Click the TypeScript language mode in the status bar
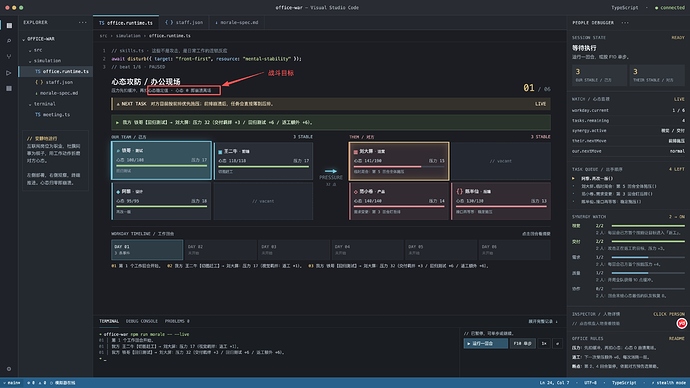The image size is (690, 388). [x=624, y=383]
